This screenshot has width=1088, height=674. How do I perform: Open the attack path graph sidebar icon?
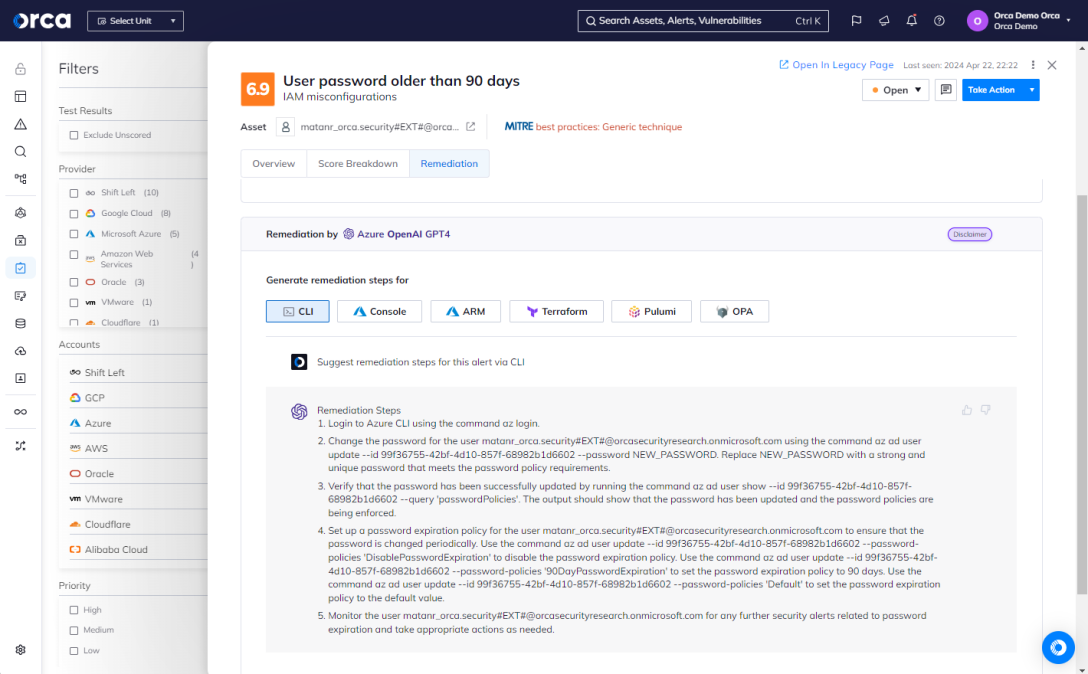pos(20,179)
